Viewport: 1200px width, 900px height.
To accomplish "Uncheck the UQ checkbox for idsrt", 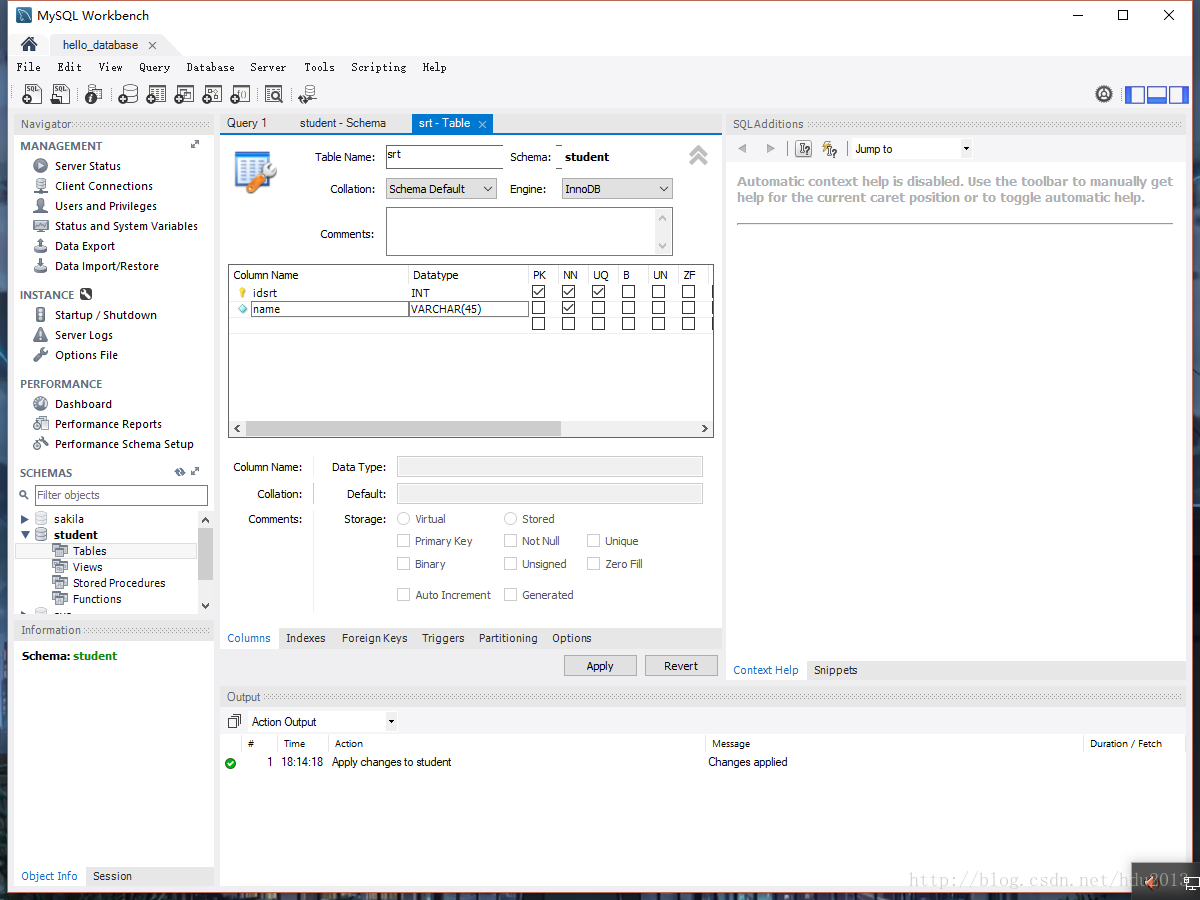I will point(599,292).
